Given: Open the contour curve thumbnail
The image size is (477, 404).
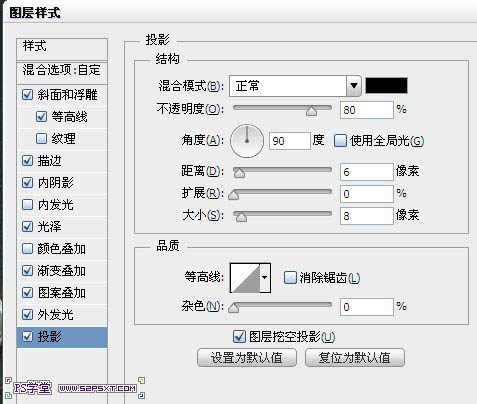Looking at the screenshot, I should 245,278.
